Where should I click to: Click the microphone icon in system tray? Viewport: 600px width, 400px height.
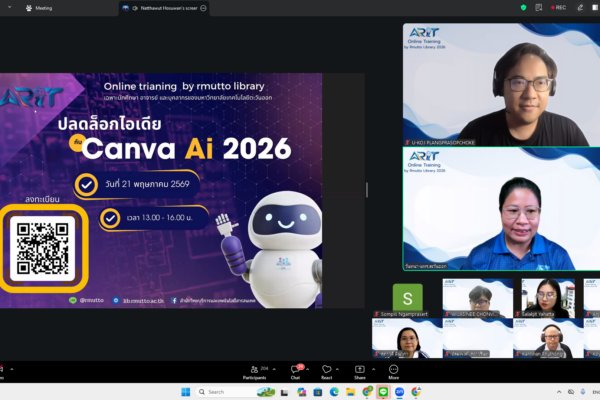[x=583, y=392]
